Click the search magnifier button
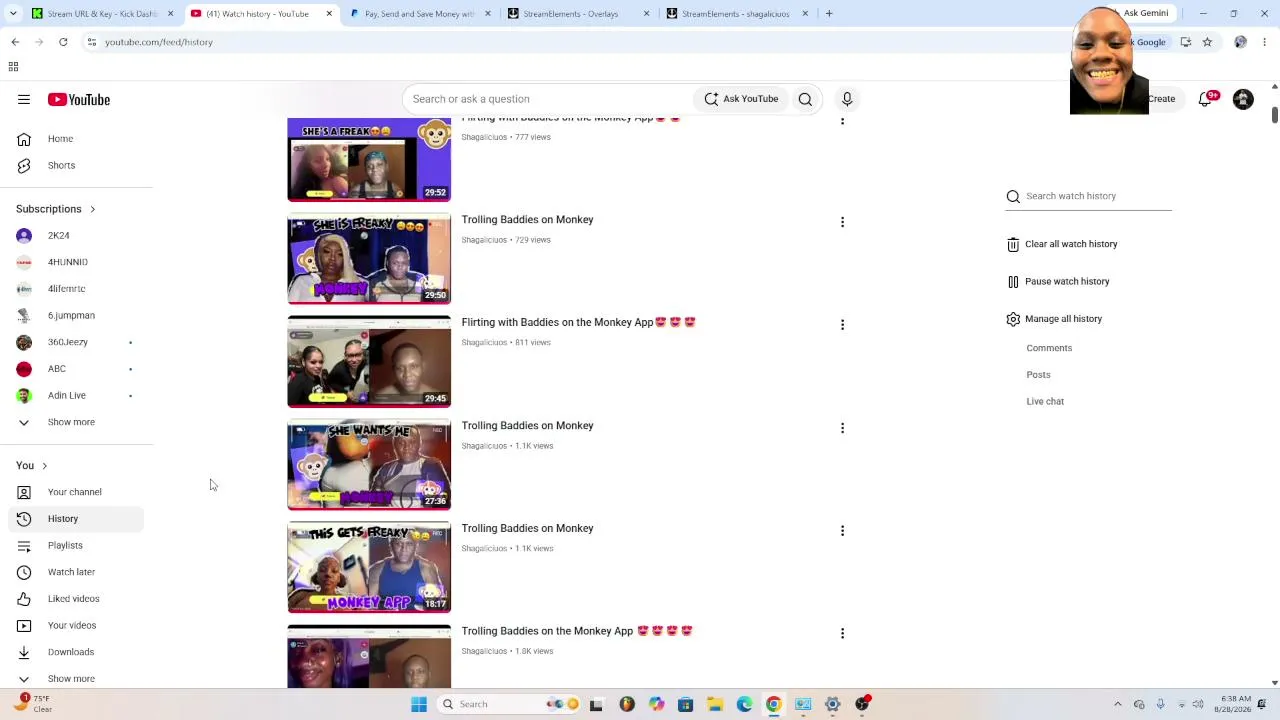The width and height of the screenshot is (1280, 720). (x=805, y=99)
